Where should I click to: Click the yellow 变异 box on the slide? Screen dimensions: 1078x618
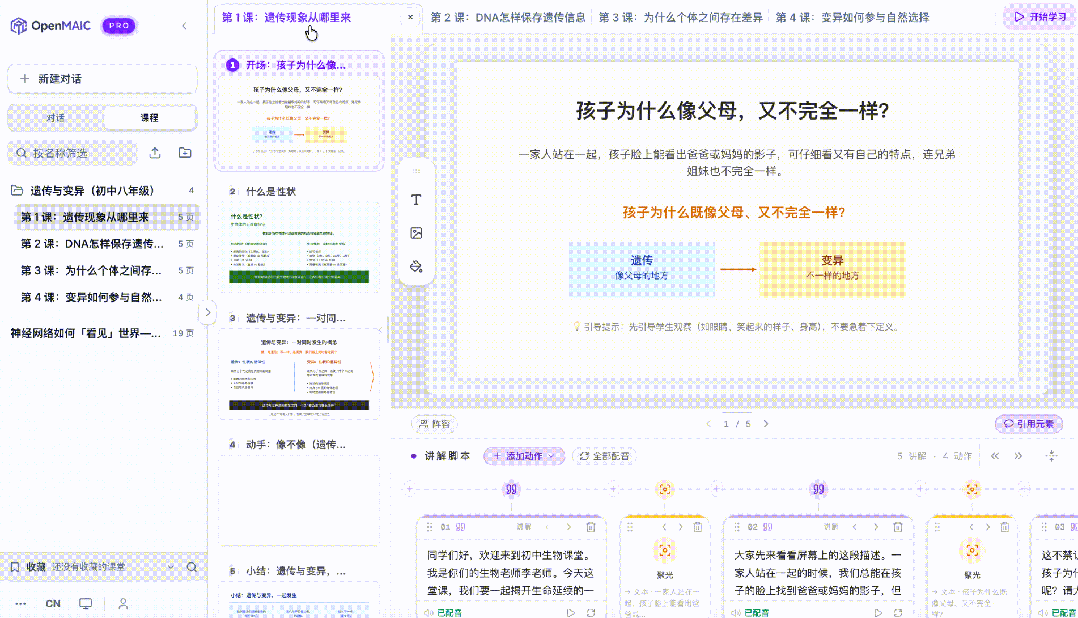[x=832, y=269]
